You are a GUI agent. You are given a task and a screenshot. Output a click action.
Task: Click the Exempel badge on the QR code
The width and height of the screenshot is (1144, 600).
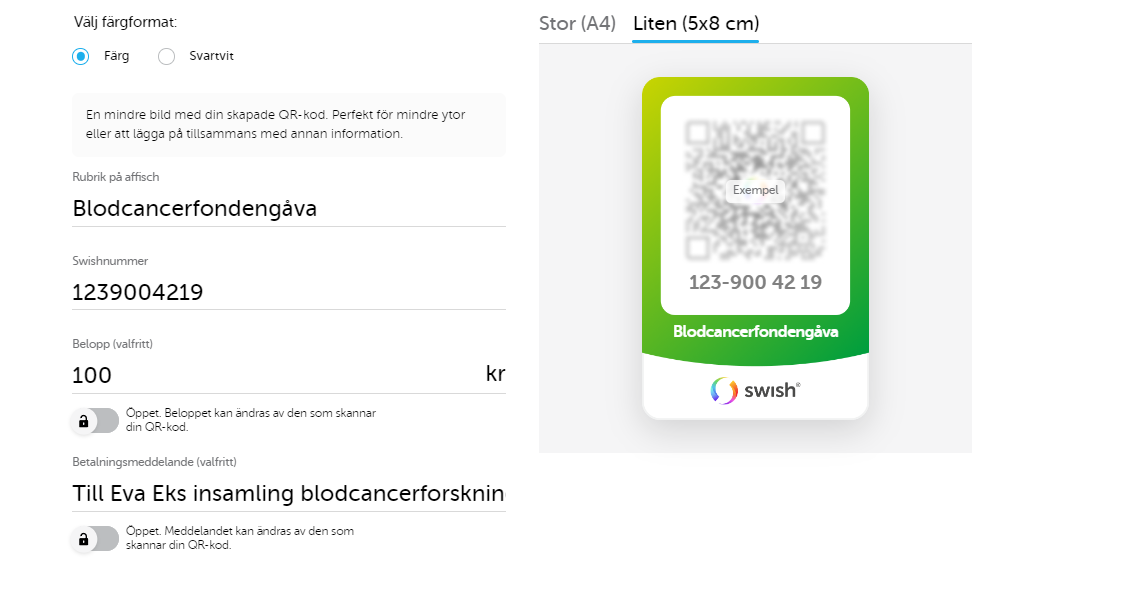click(755, 190)
